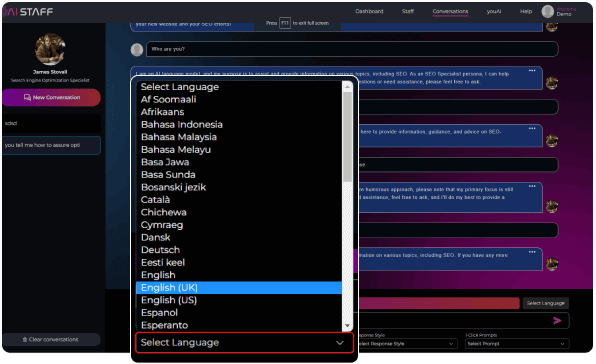Choose Basa Sunda language option
596x364 pixels.
tap(239, 175)
